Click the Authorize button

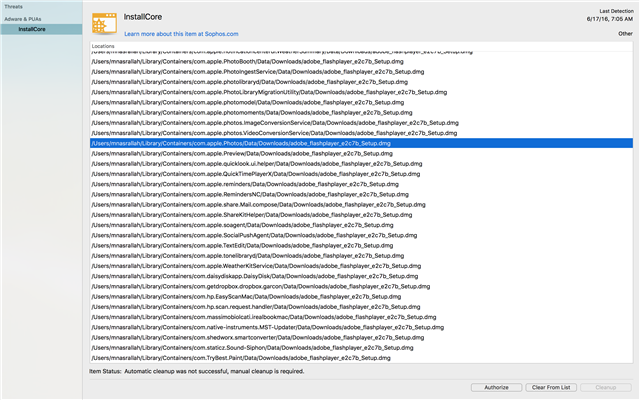point(496,387)
